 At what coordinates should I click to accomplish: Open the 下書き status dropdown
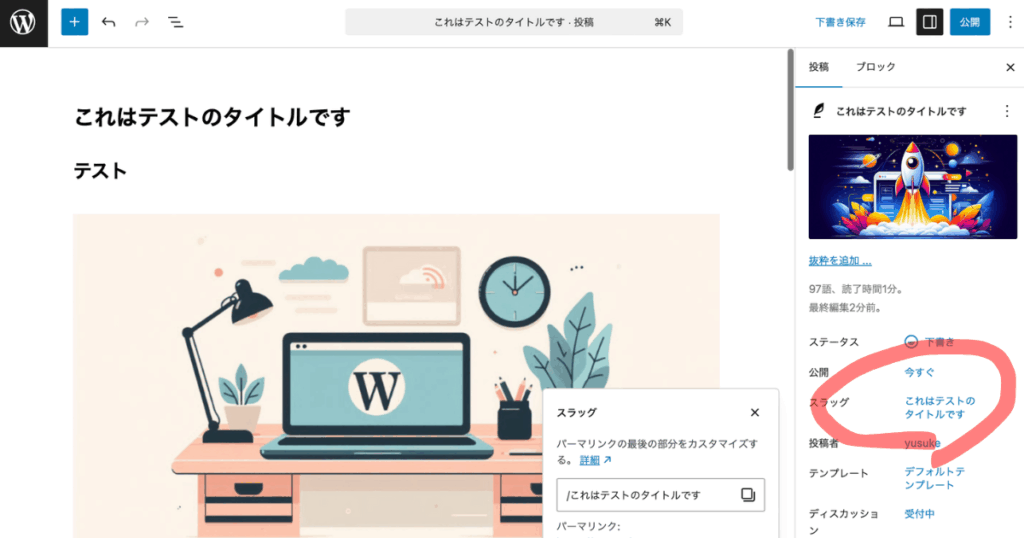coord(930,341)
